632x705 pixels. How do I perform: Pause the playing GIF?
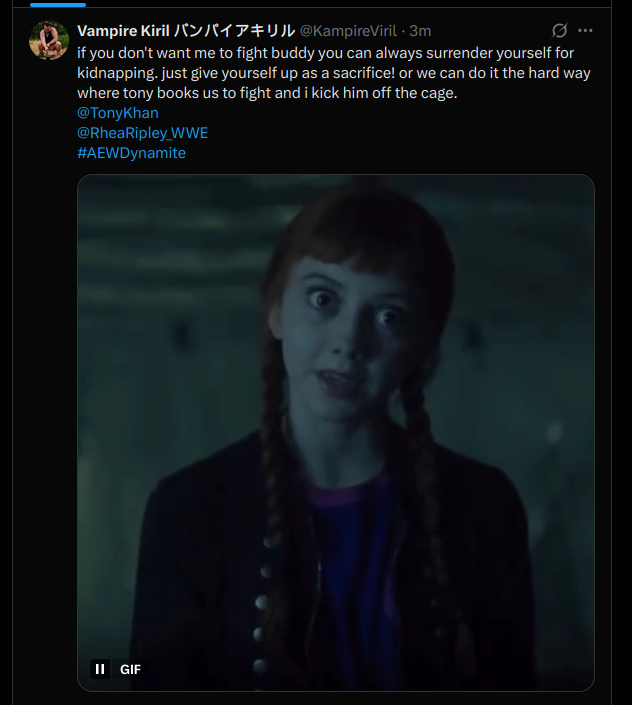100,669
